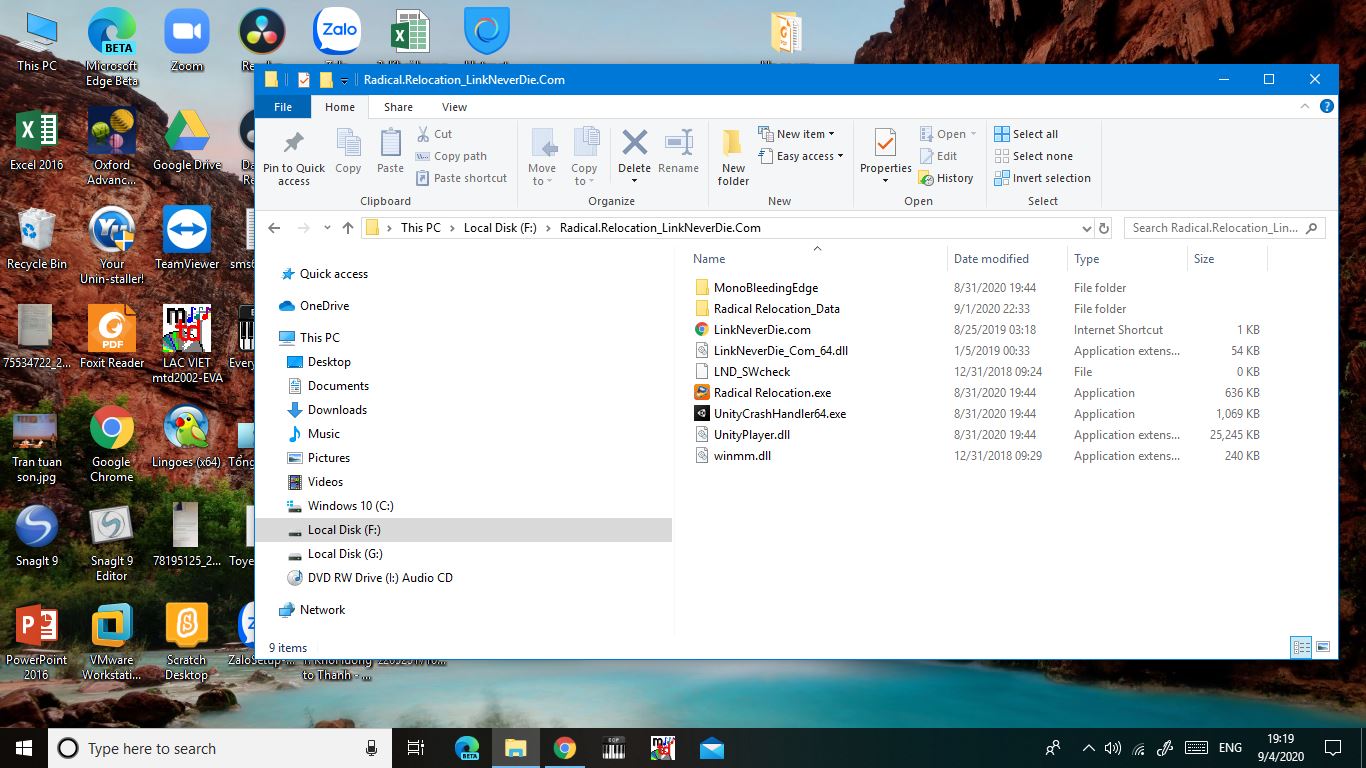
Task: Switch to the View tab
Action: pos(454,107)
